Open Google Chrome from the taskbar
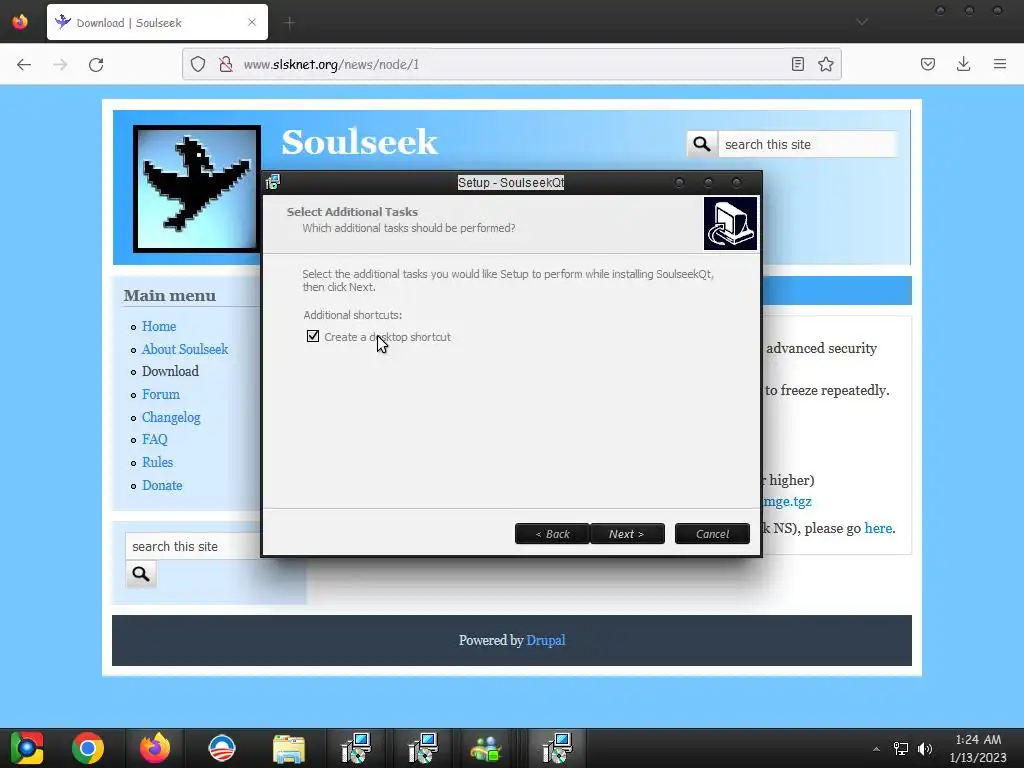The image size is (1024, 768). pos(88,748)
